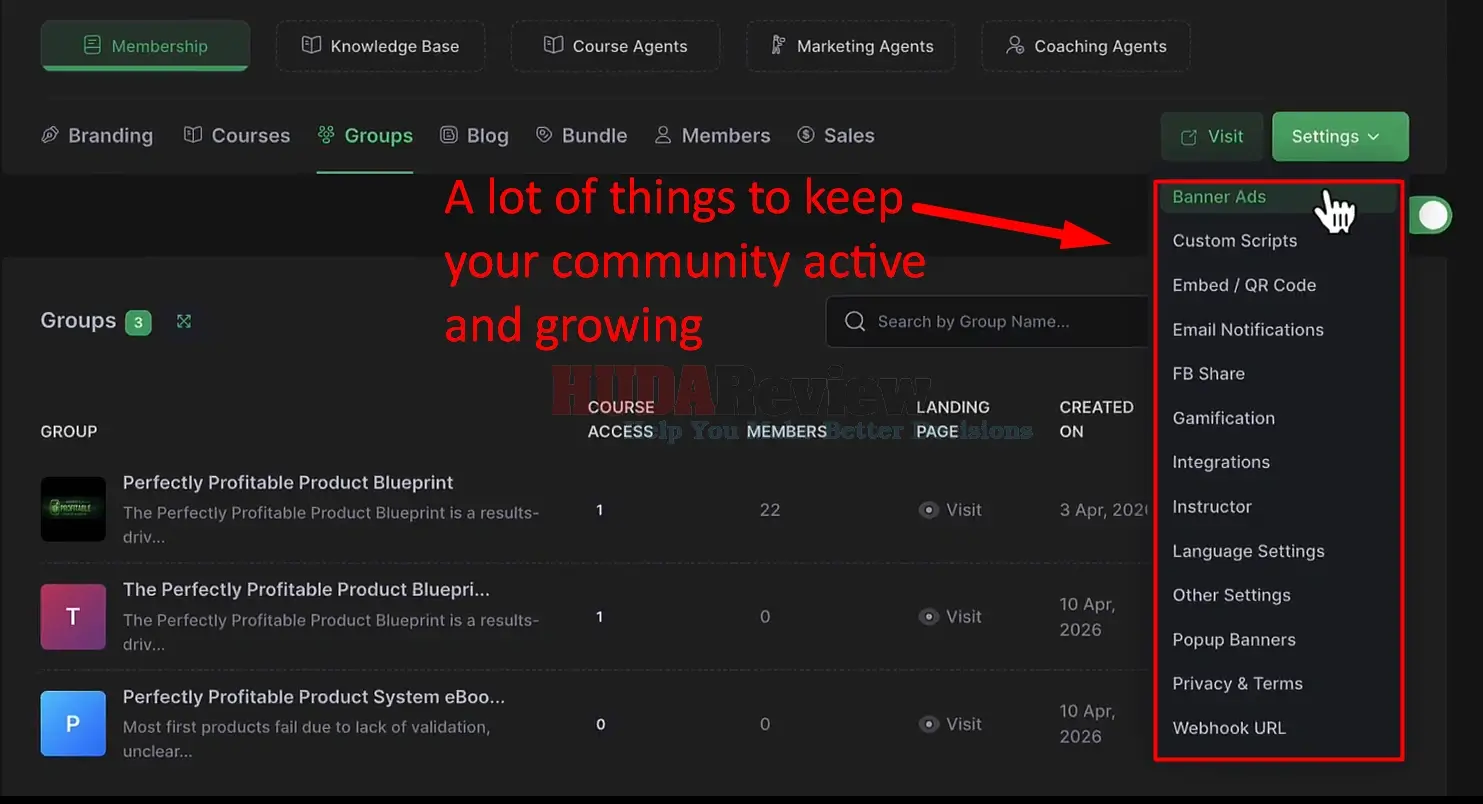Visit landing page of the purple T group
Screen dimensions: 1483x804
[x=950, y=617]
